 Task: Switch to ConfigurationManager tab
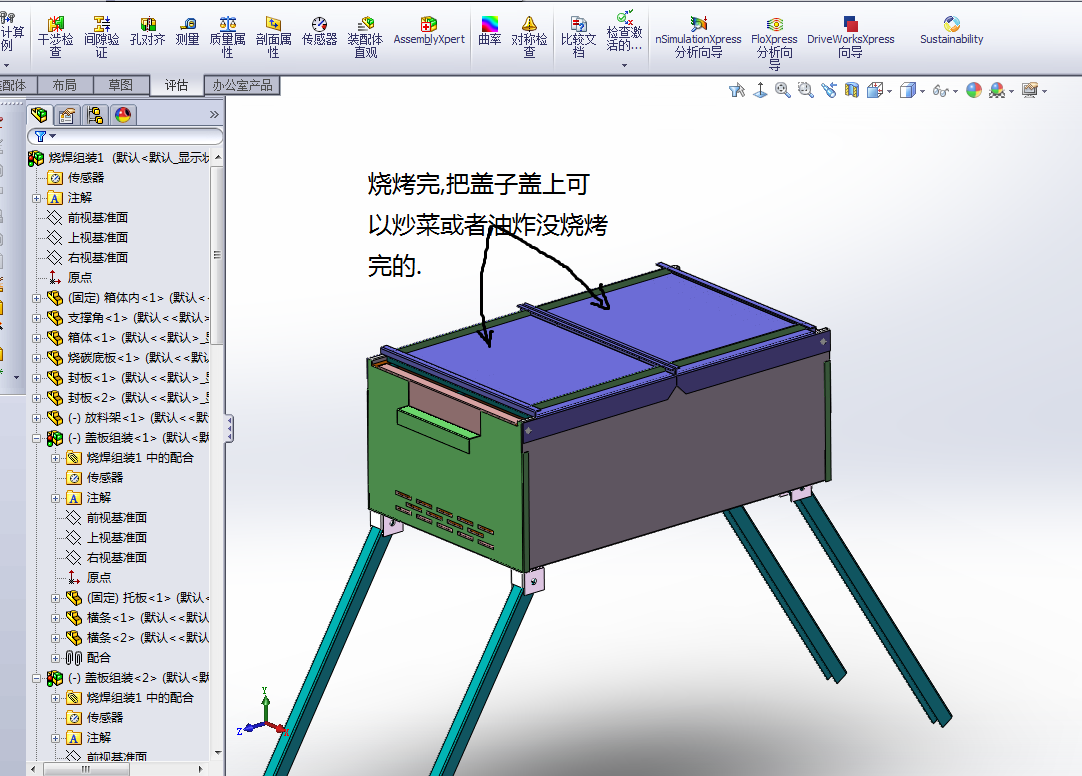[x=95, y=115]
